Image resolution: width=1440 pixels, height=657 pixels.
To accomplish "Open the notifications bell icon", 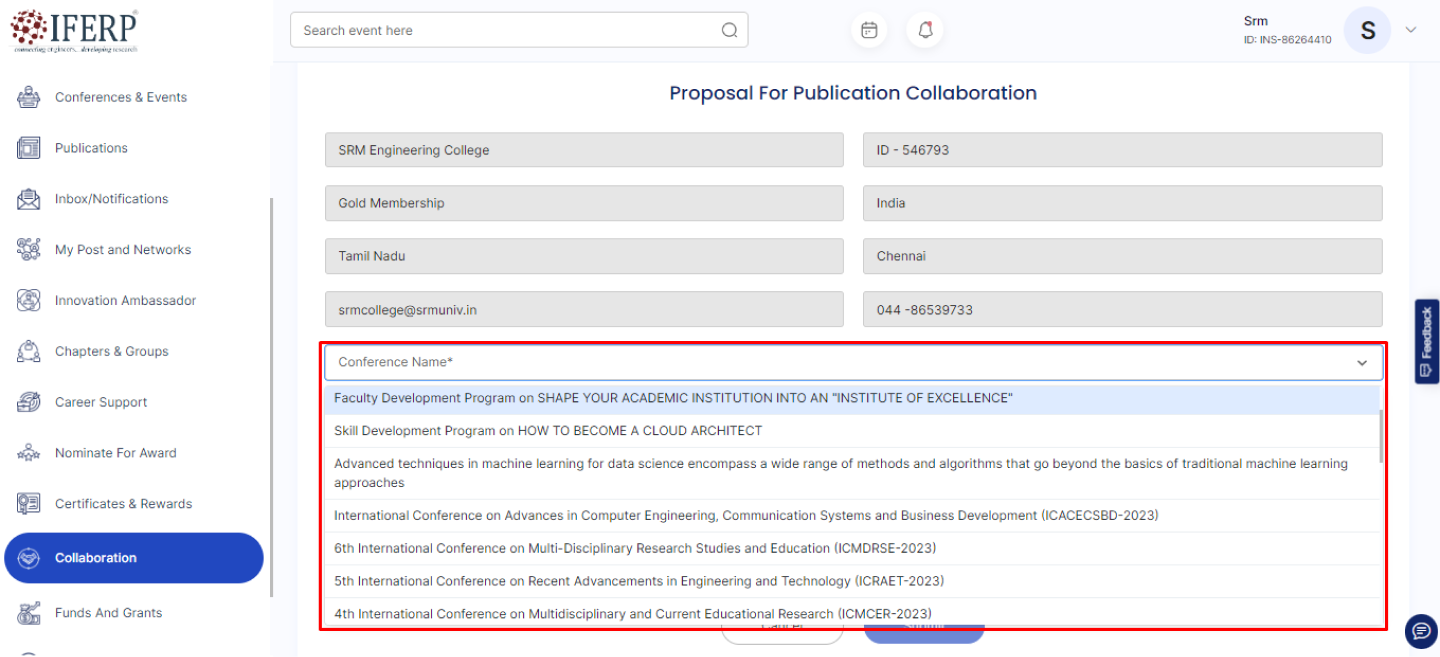I will click(925, 30).
